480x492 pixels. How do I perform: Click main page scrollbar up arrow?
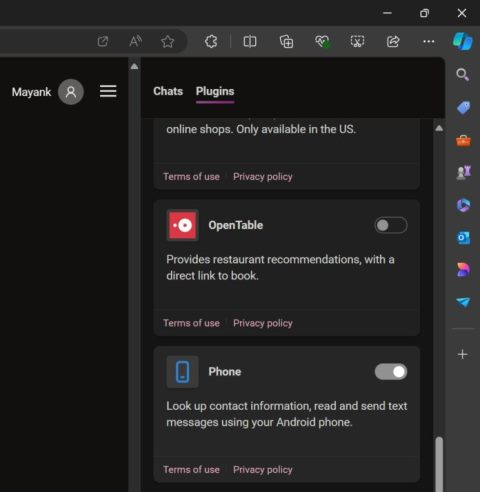pyautogui.click(x=134, y=66)
